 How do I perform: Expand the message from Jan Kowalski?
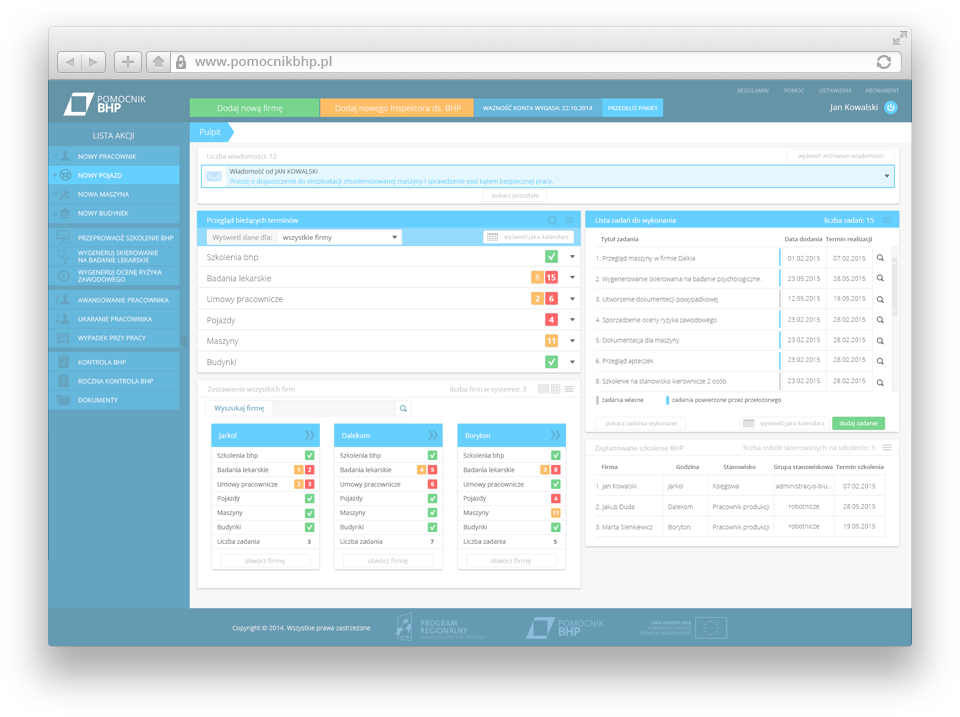pos(886,176)
